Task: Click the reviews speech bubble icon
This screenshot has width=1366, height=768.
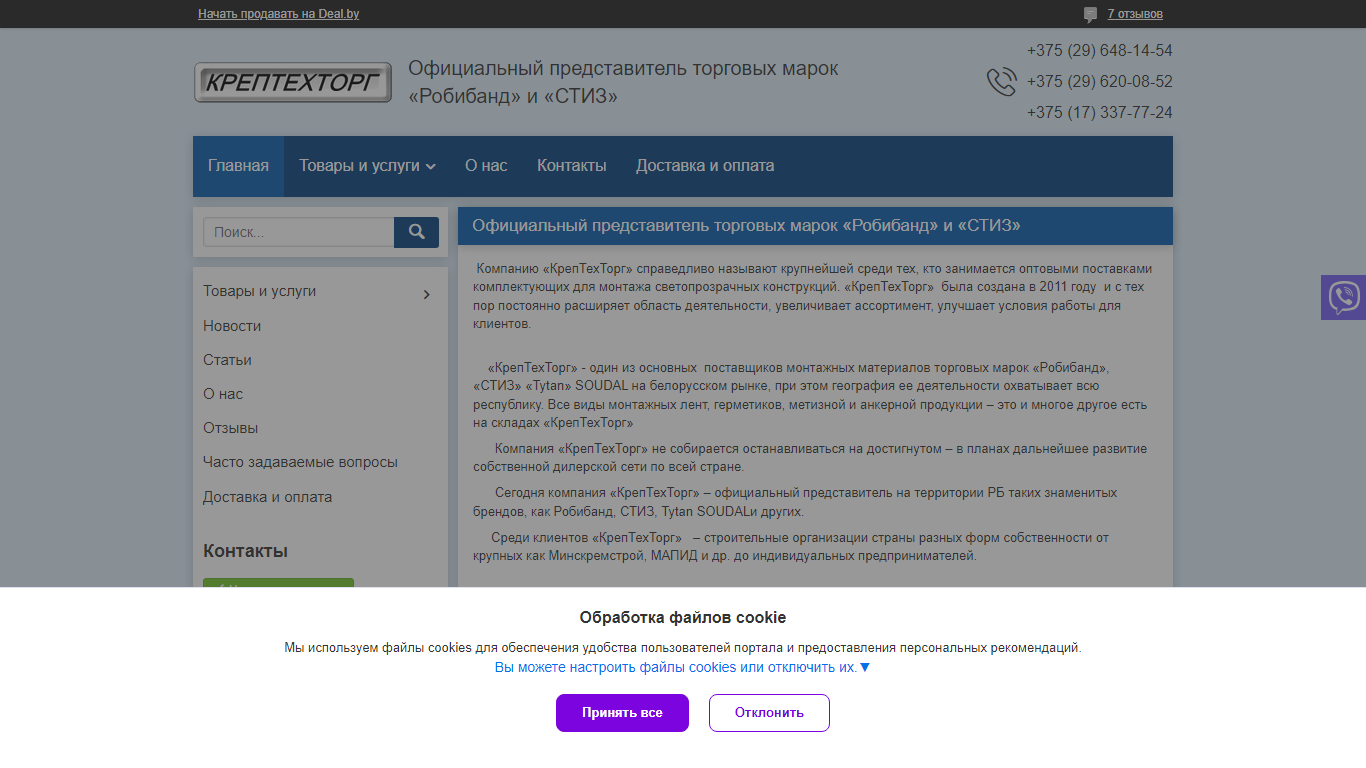Action: [x=1090, y=15]
